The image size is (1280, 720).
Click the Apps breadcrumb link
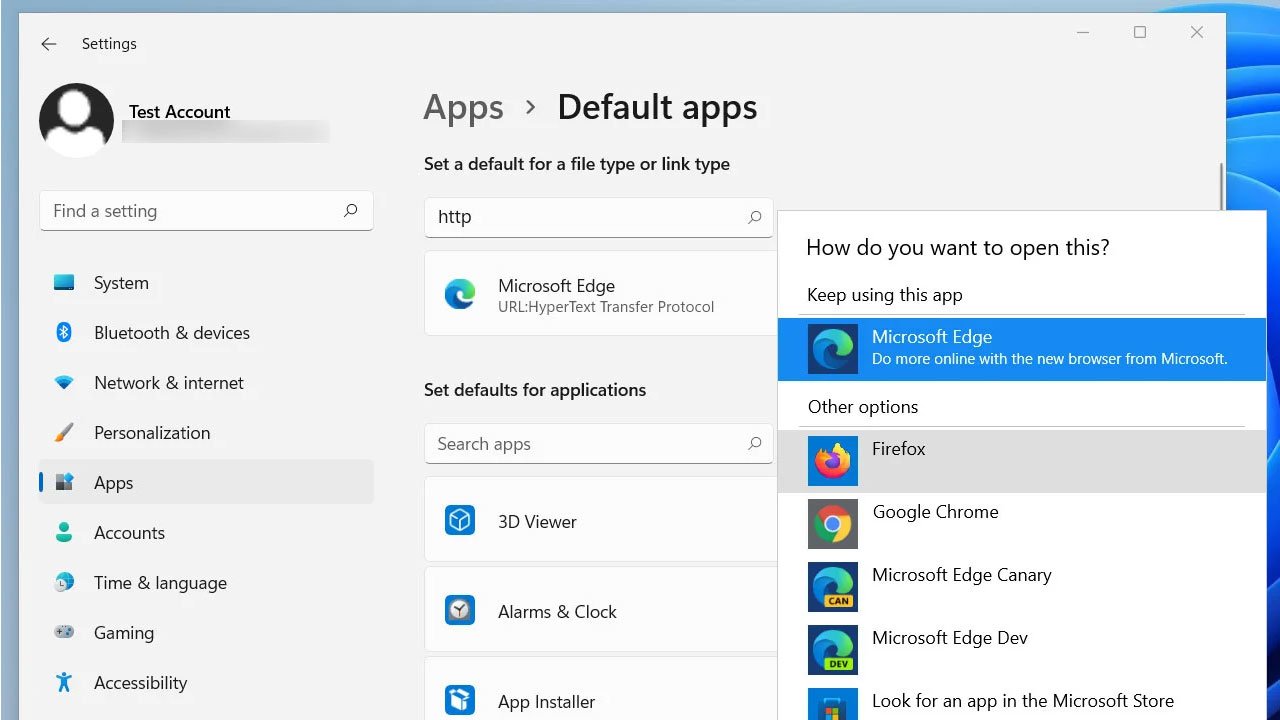click(463, 107)
